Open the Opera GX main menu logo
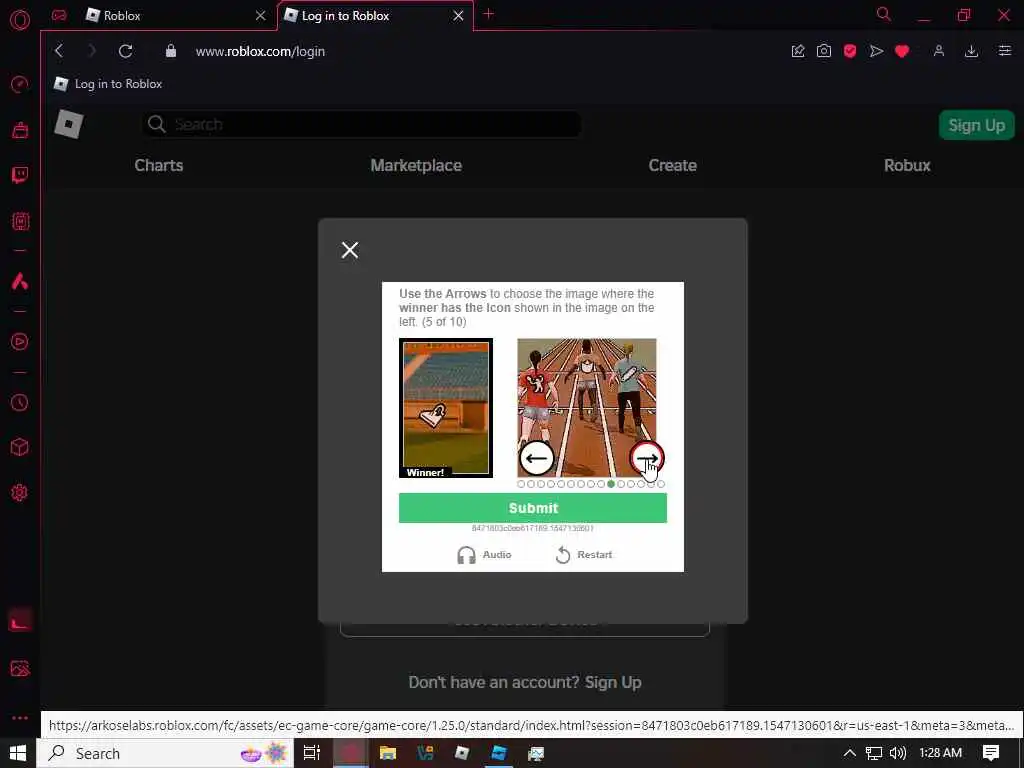 click(x=20, y=19)
